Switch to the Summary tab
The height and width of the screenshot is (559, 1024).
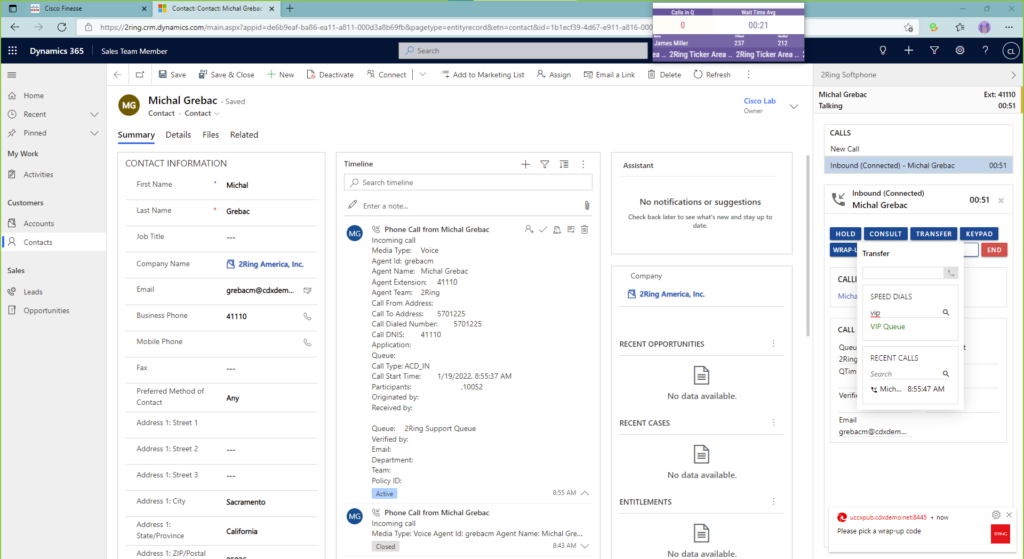coord(136,135)
